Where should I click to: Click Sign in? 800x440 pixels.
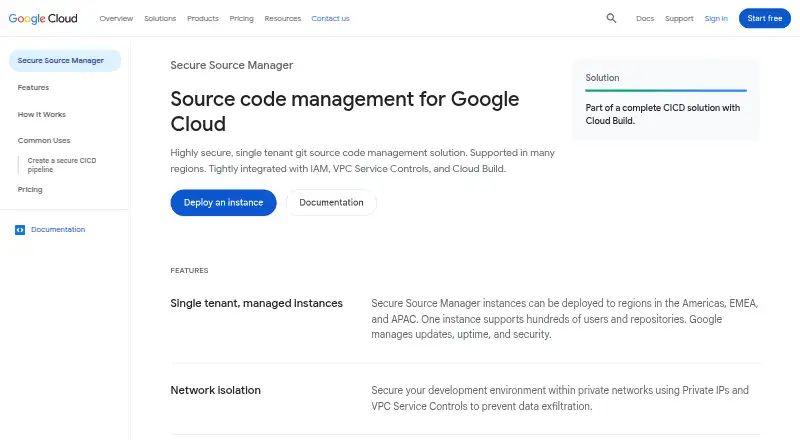(x=716, y=18)
